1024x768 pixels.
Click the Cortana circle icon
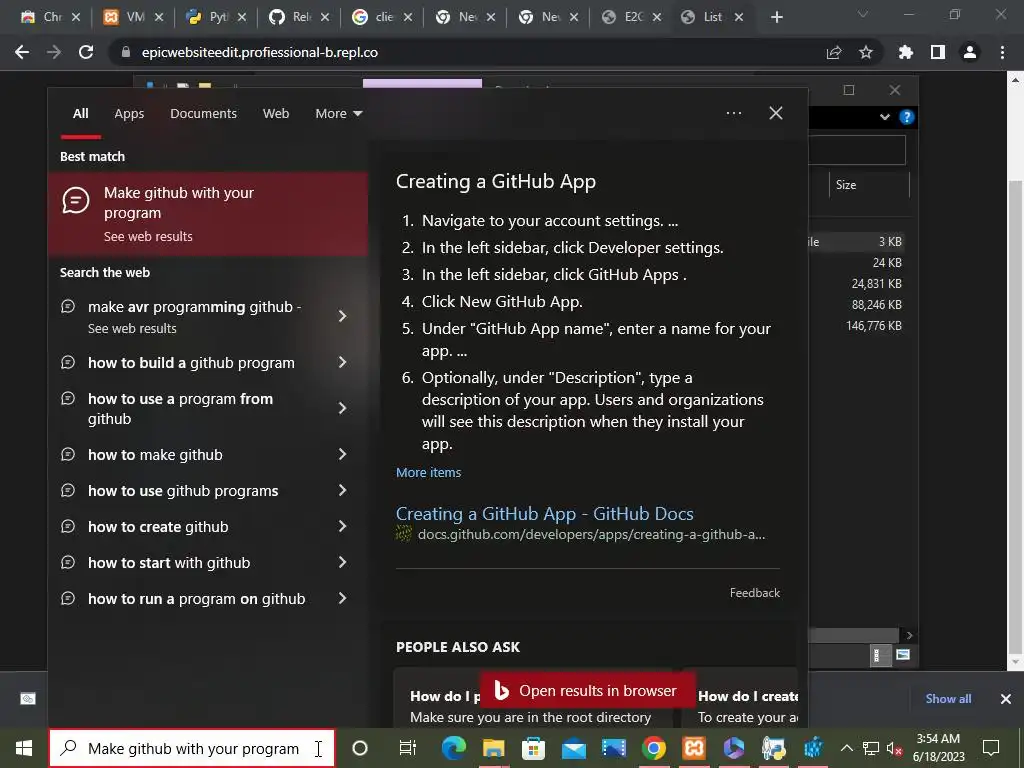[x=360, y=748]
